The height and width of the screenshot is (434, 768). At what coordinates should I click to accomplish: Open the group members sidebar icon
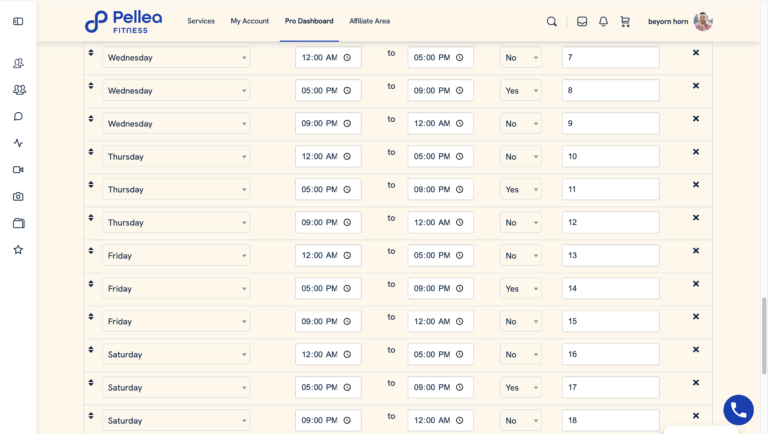coord(19,90)
